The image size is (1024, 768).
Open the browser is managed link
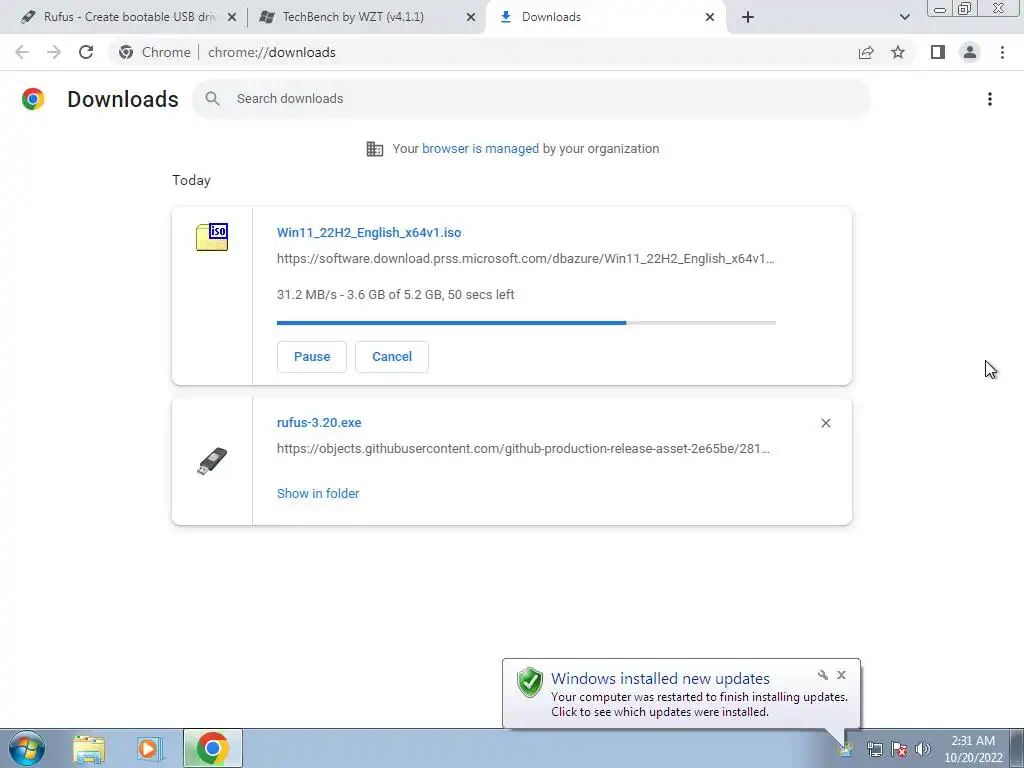pos(480,149)
